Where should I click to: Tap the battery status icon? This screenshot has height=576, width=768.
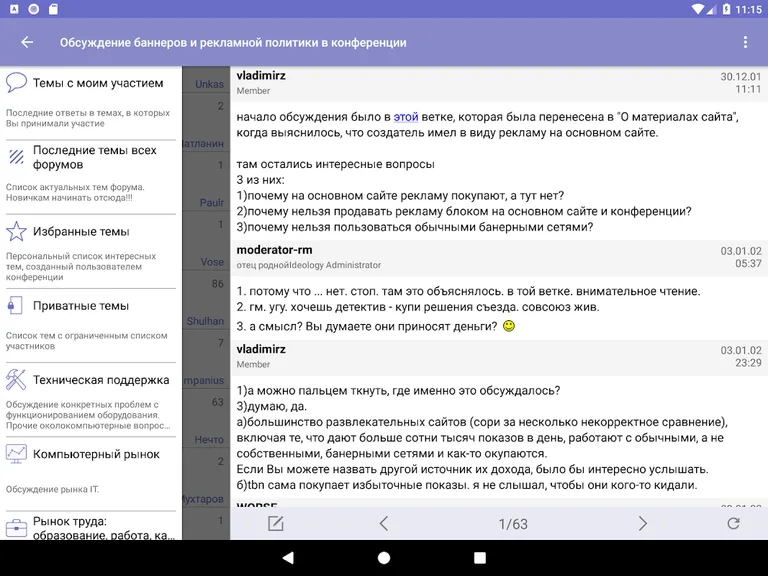(x=727, y=9)
